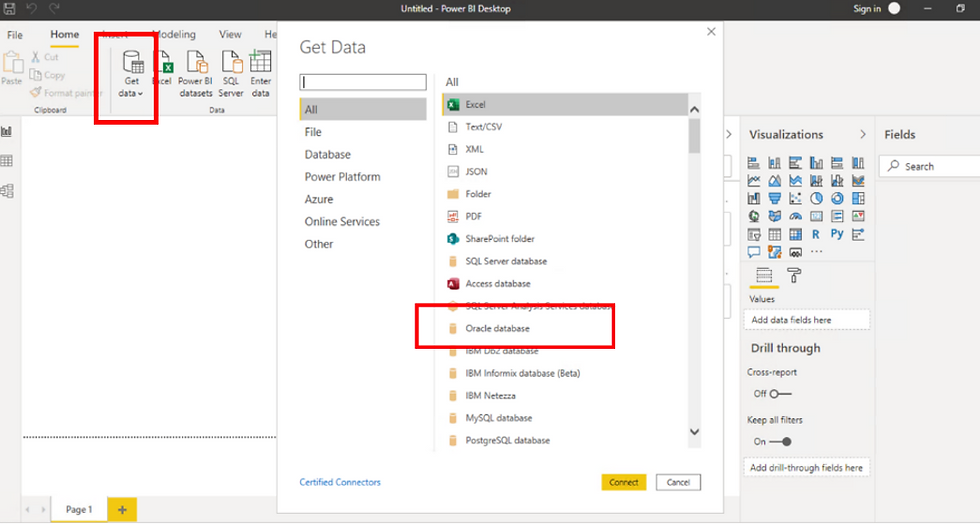Add a new page with plus button
980x524 pixels.
coord(122,510)
